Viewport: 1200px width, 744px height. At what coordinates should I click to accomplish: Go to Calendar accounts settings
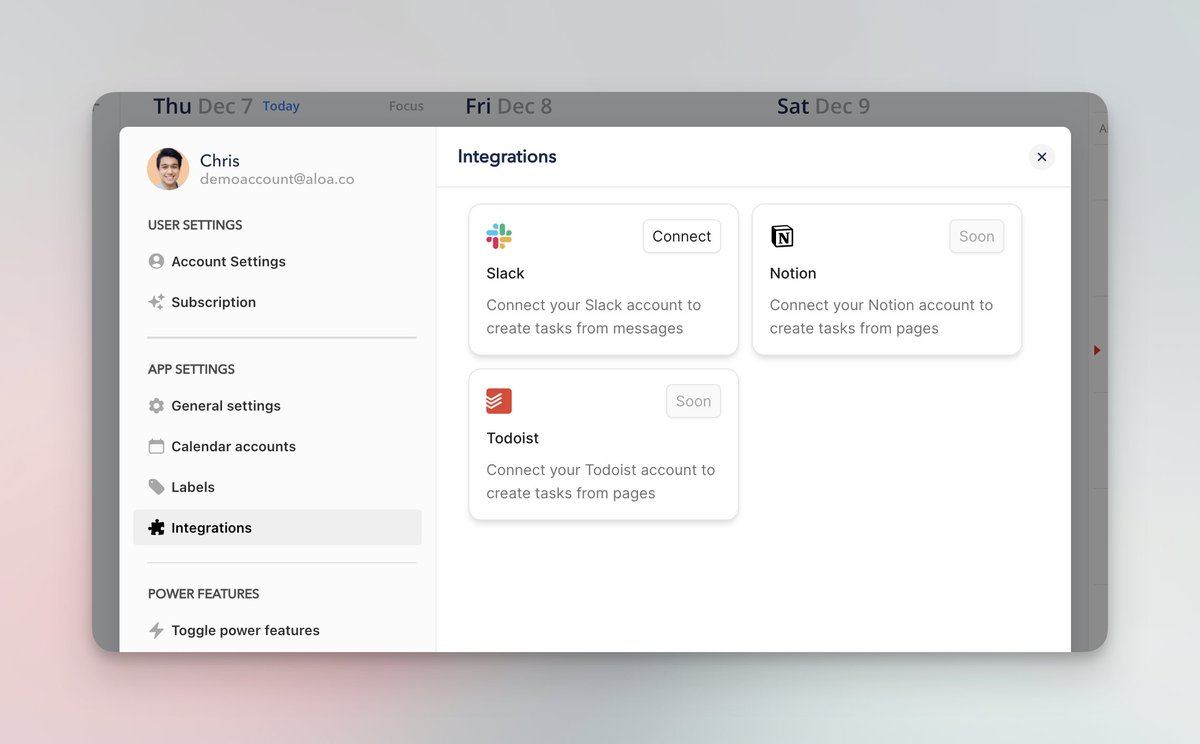[x=278, y=446]
